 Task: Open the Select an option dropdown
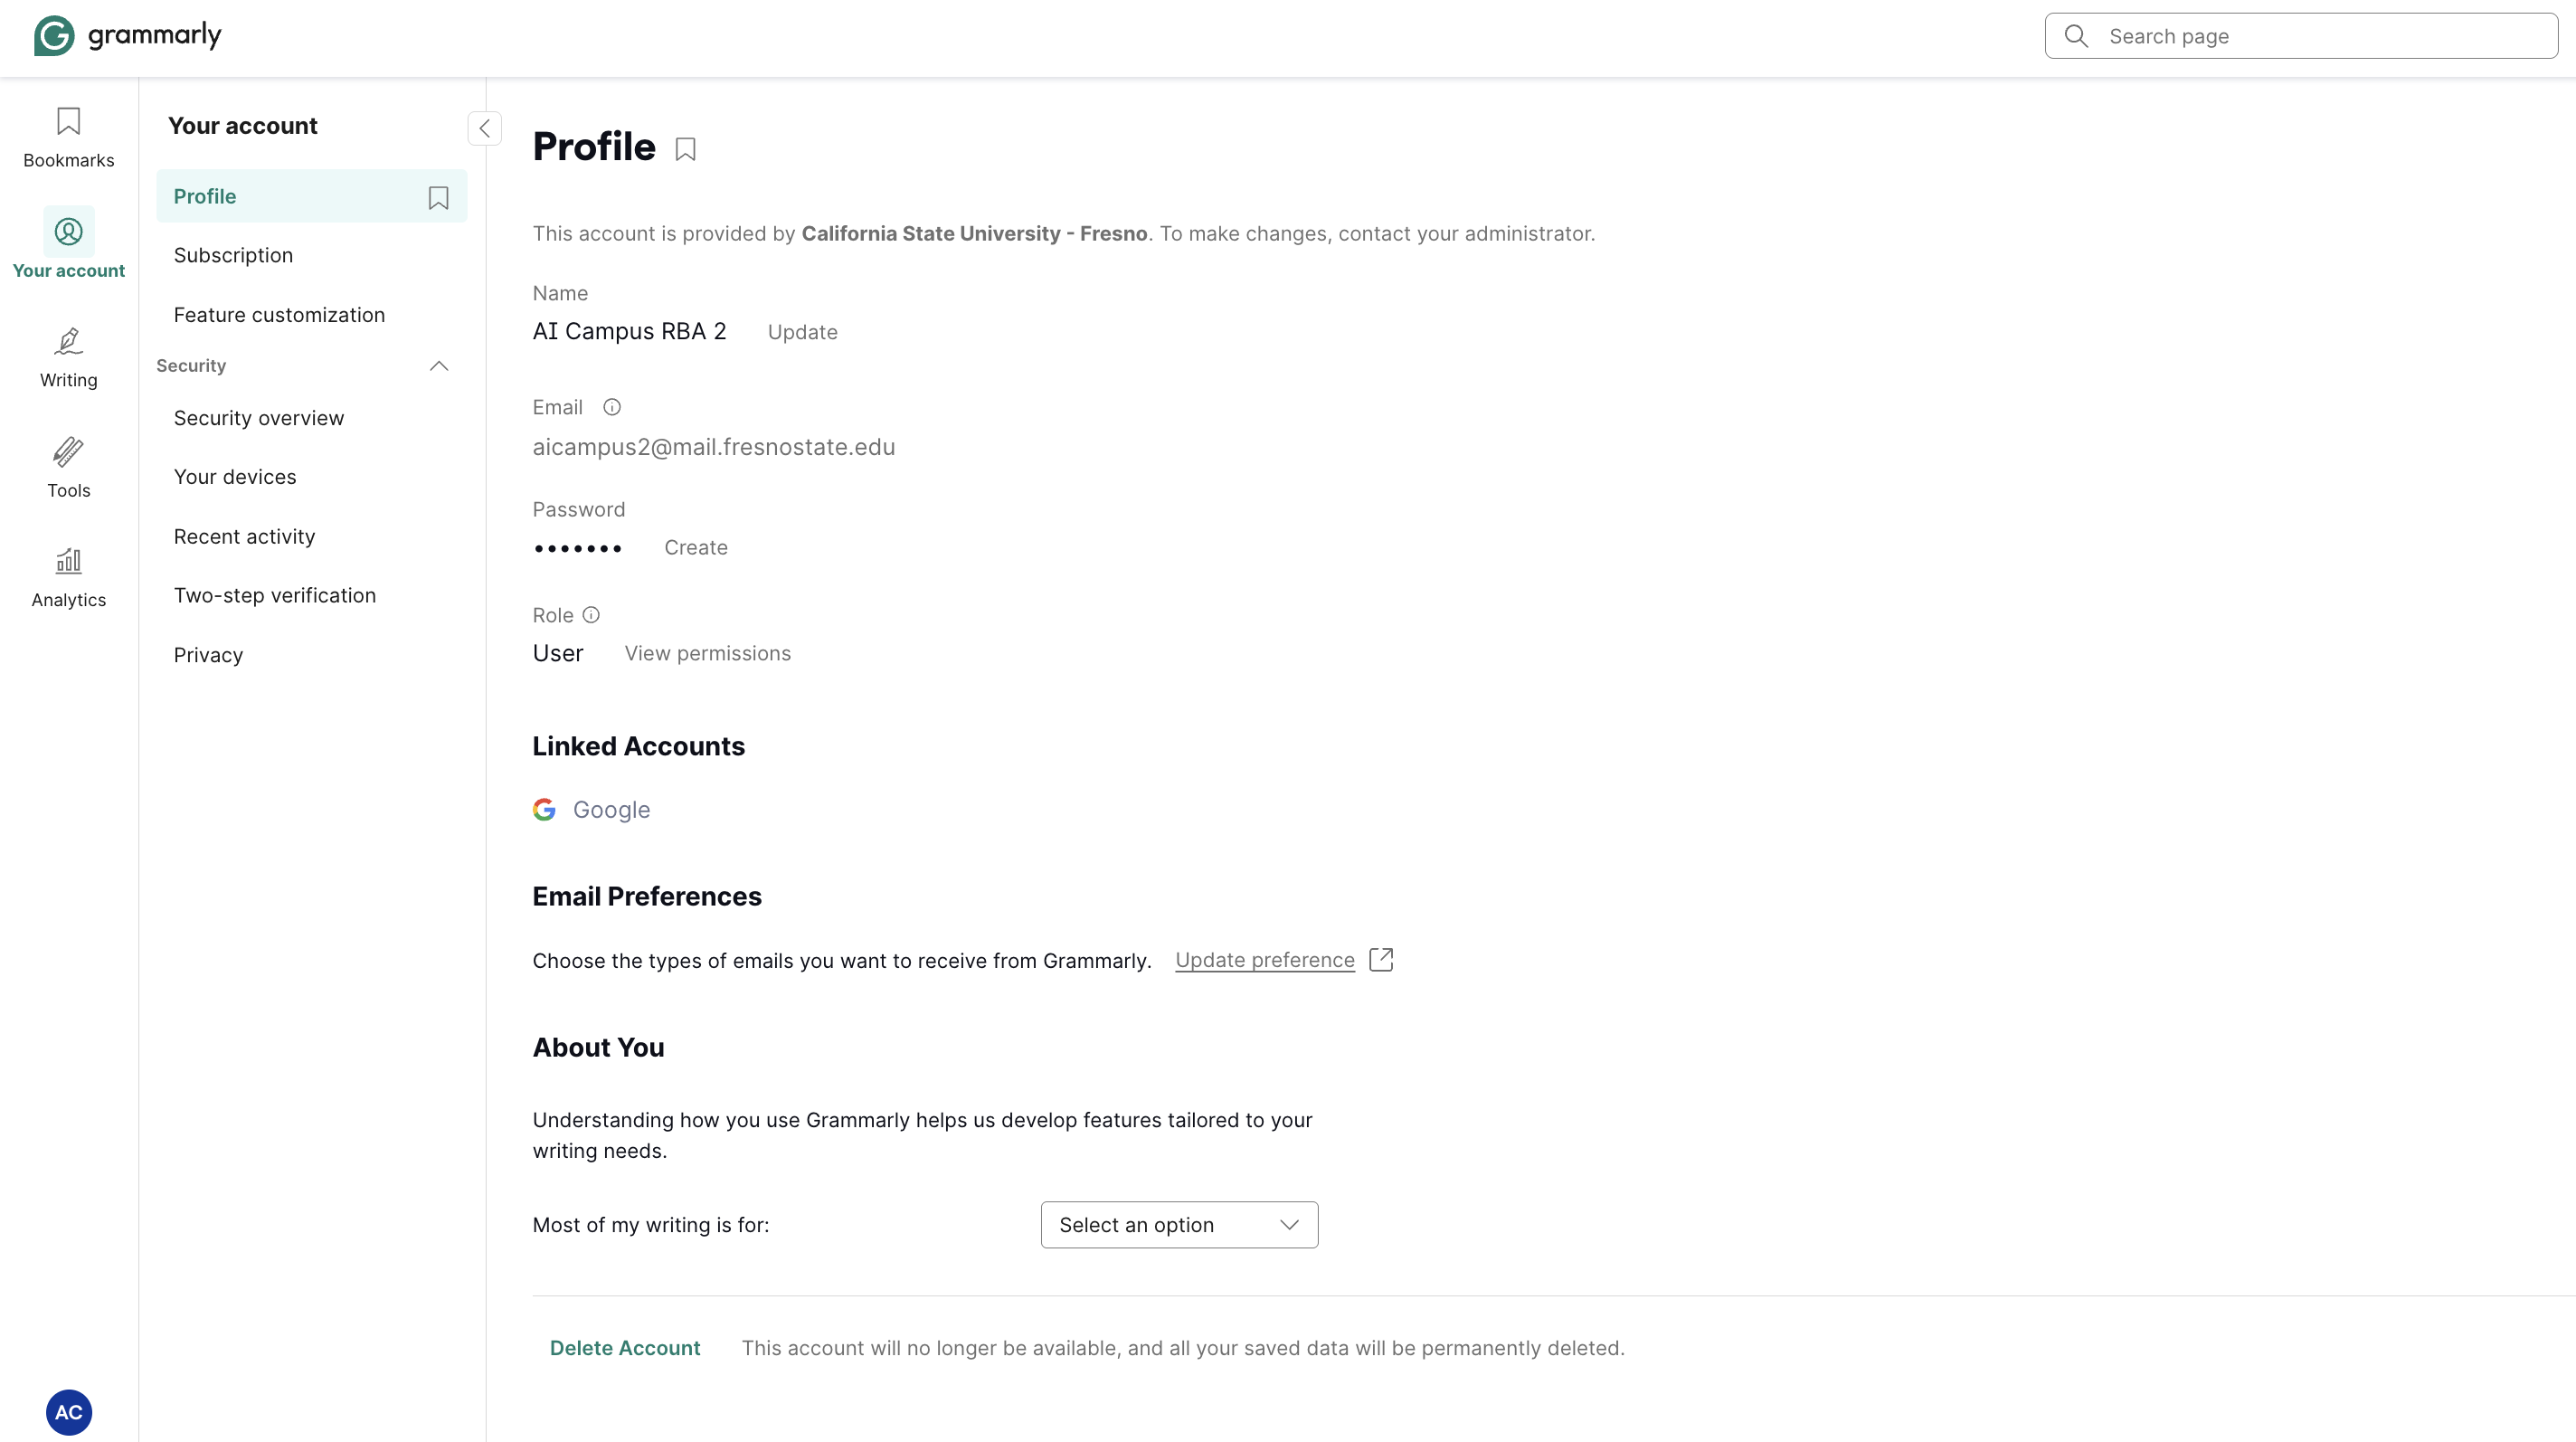pyautogui.click(x=1179, y=1224)
